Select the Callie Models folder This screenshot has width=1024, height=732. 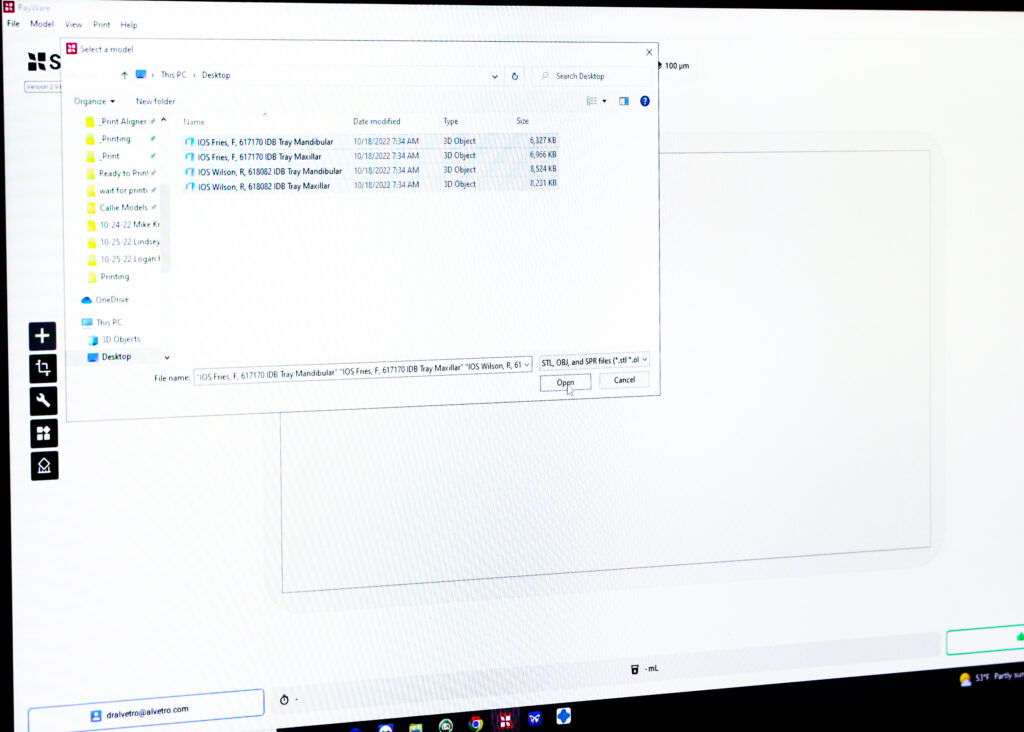(123, 208)
